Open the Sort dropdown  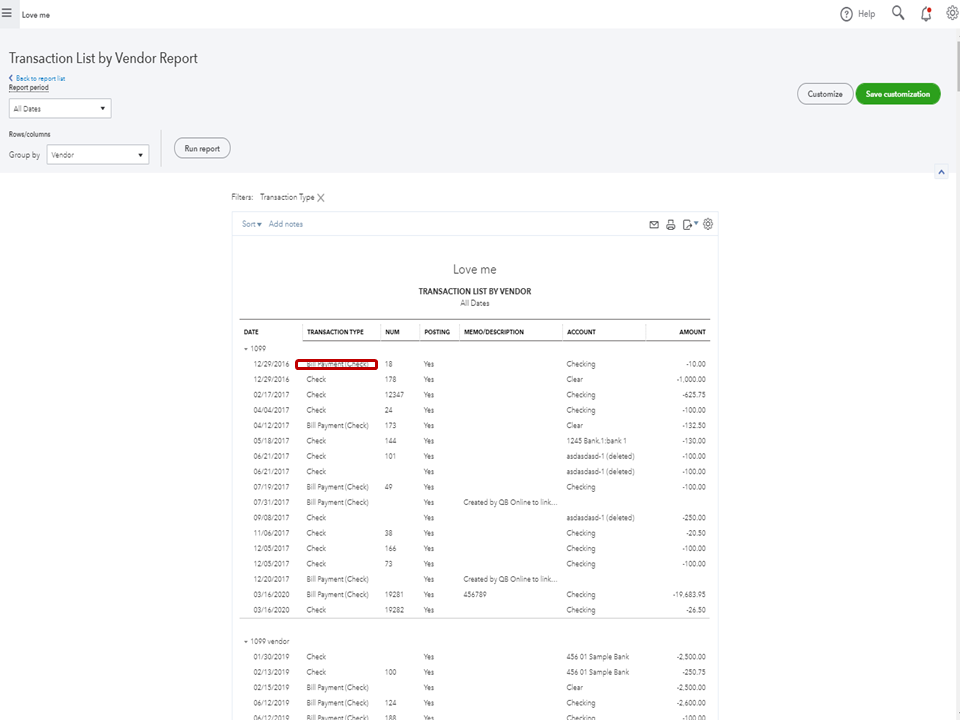pos(252,224)
